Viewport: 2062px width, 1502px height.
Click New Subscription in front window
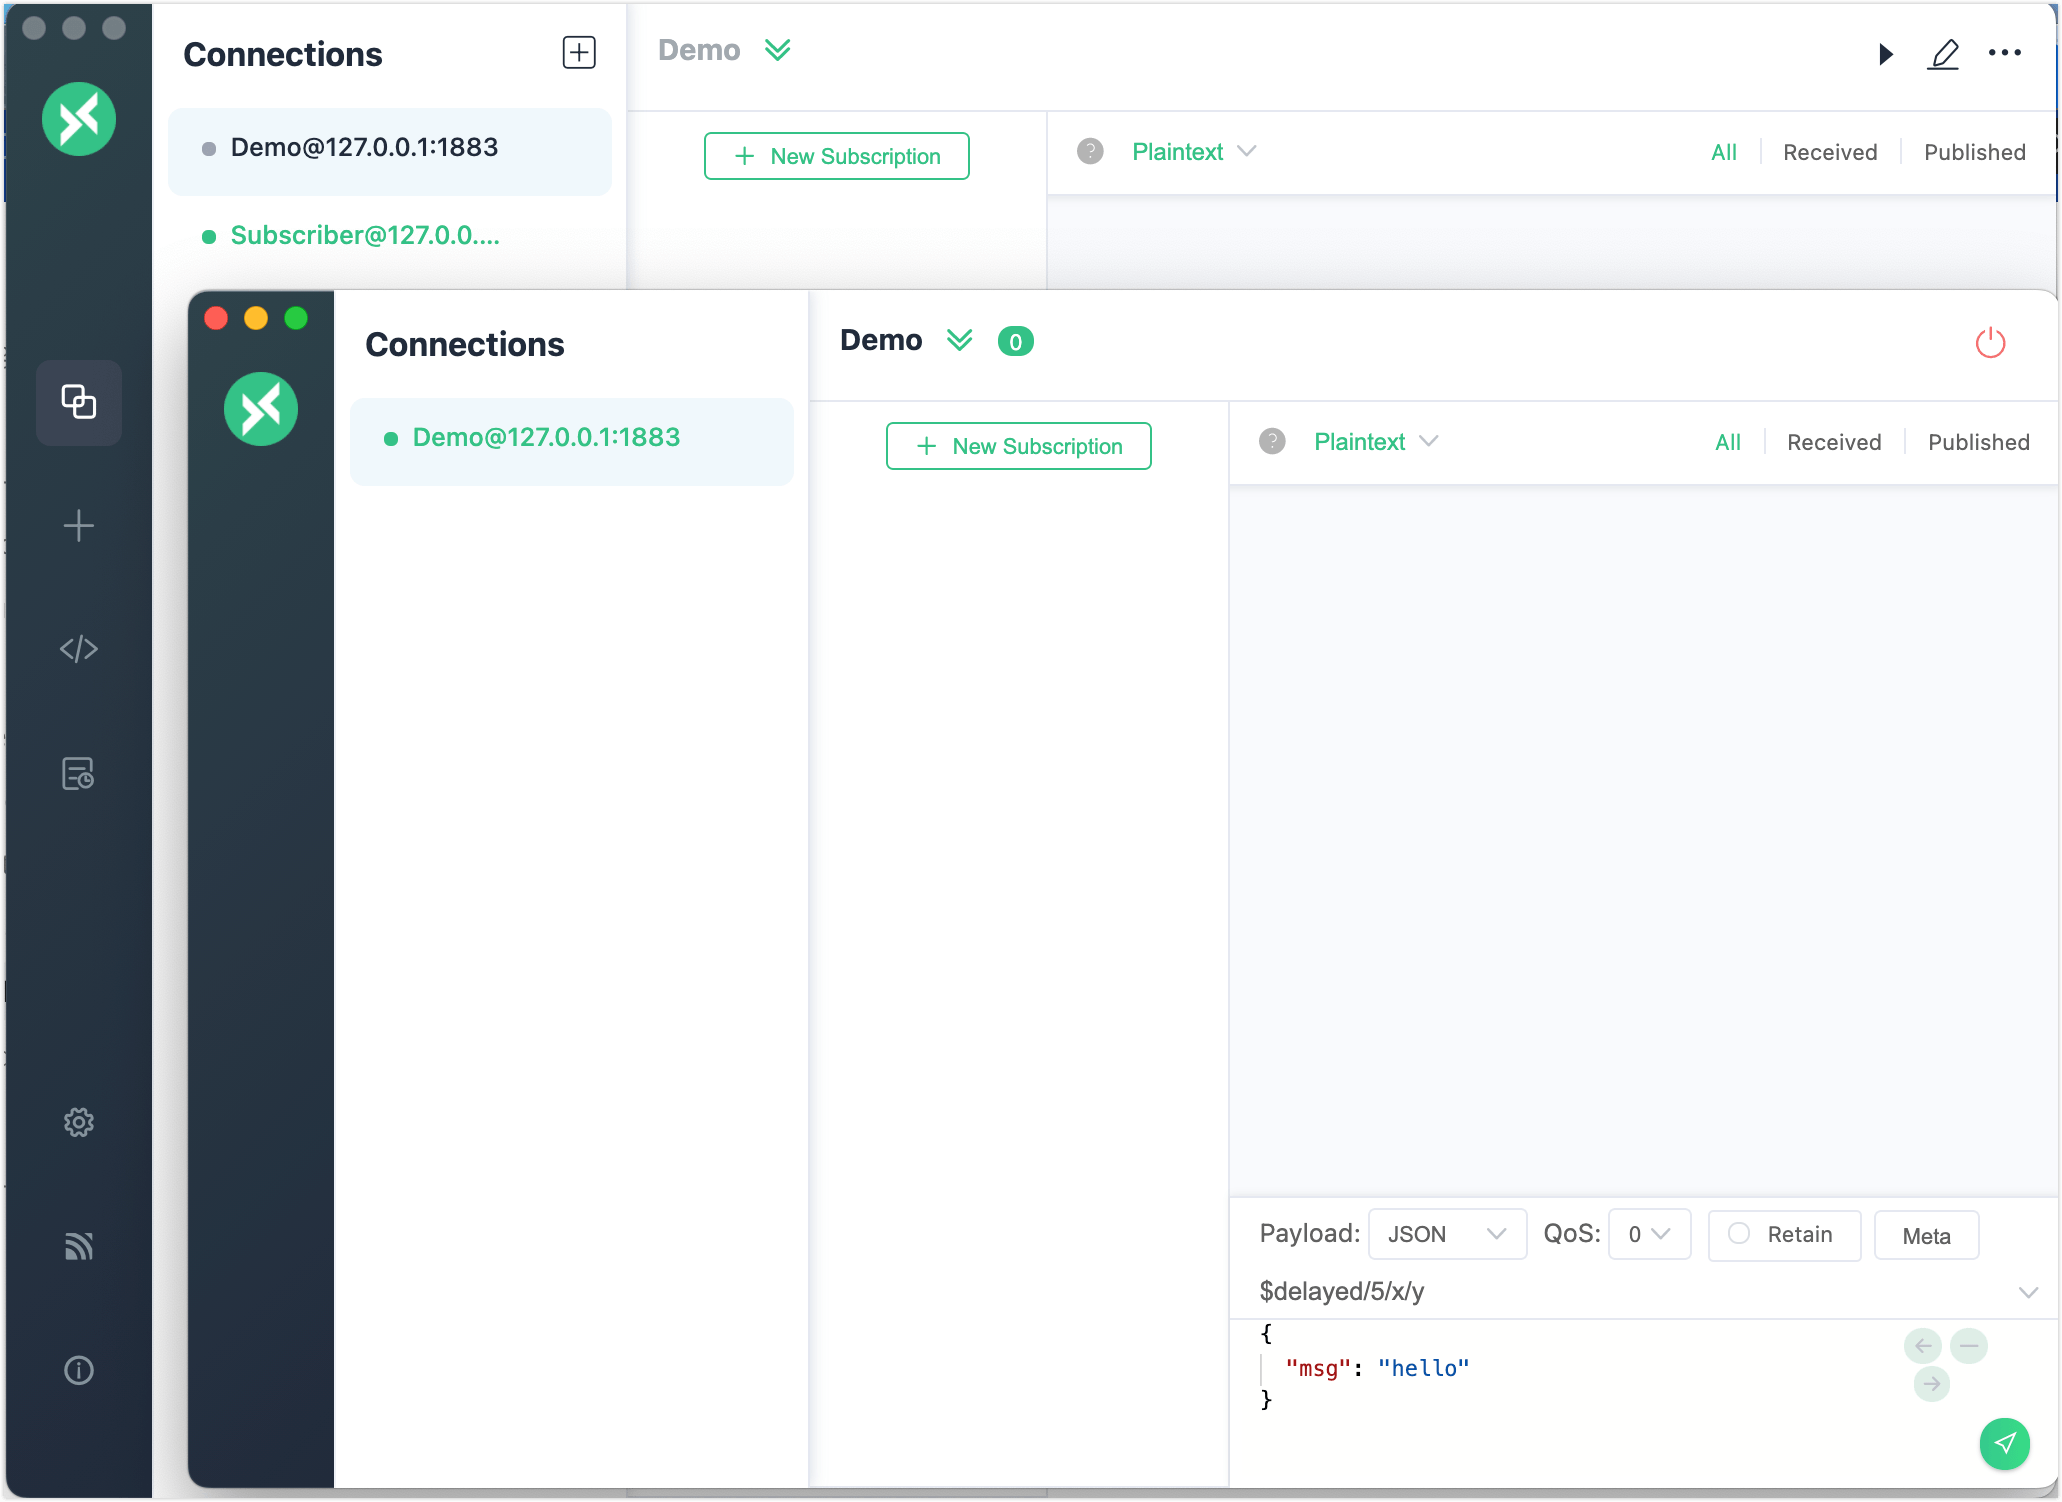pos(1018,446)
